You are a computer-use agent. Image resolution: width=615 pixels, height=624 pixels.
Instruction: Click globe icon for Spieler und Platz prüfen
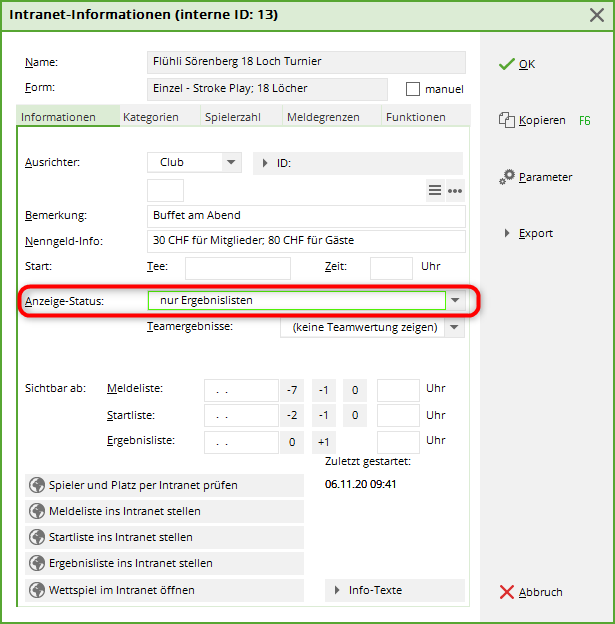coord(37,485)
